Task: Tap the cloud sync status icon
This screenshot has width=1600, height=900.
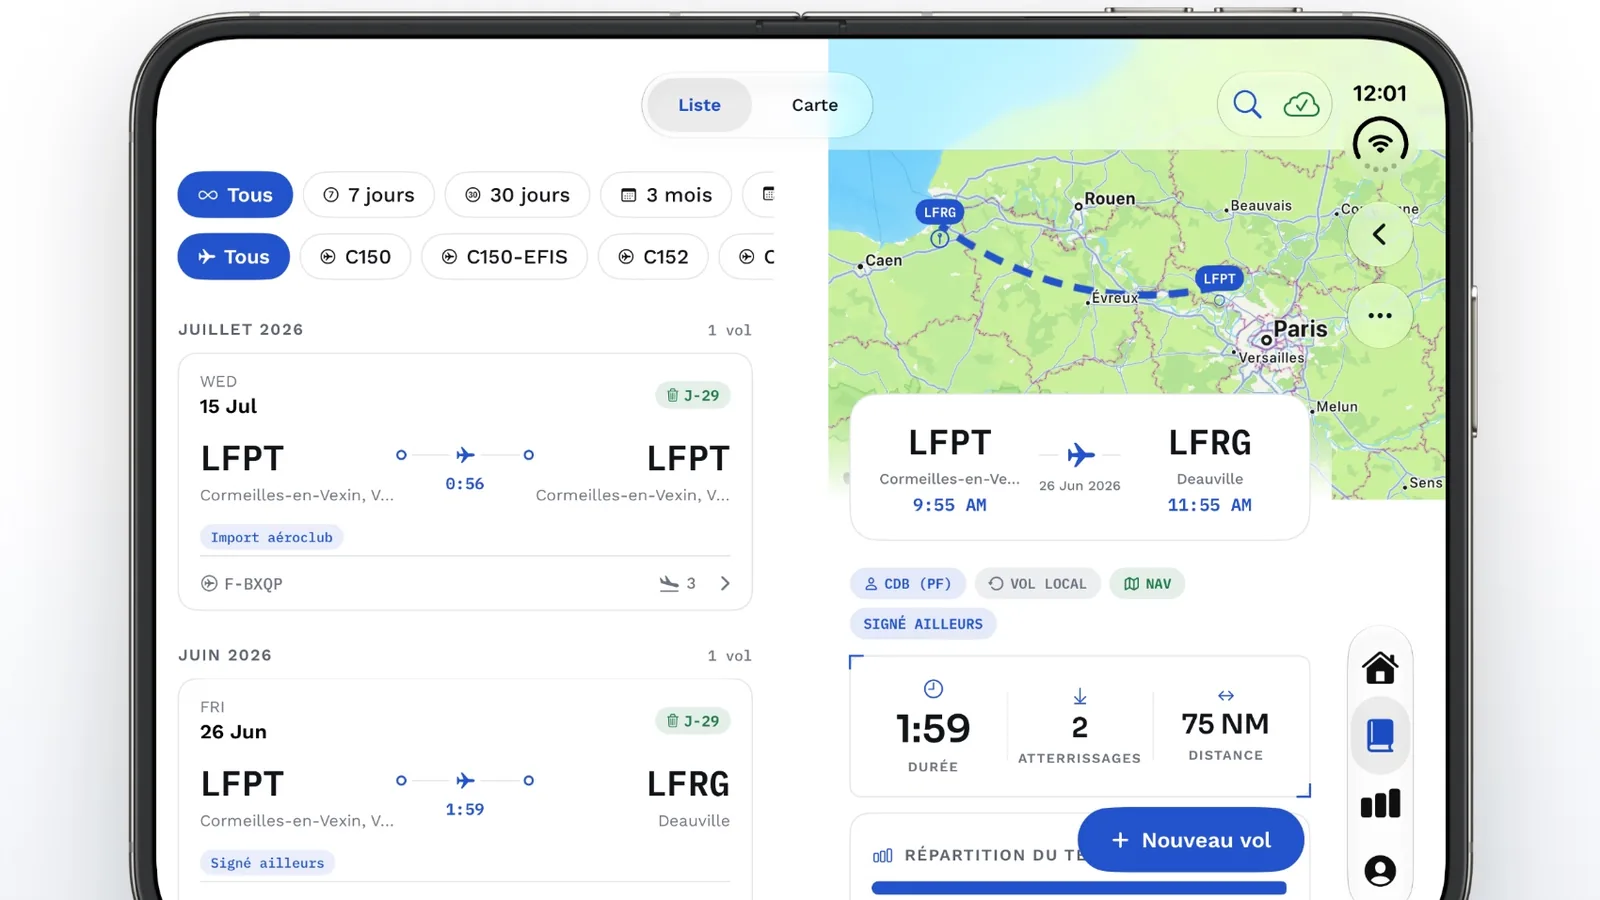Action: [x=1301, y=104]
